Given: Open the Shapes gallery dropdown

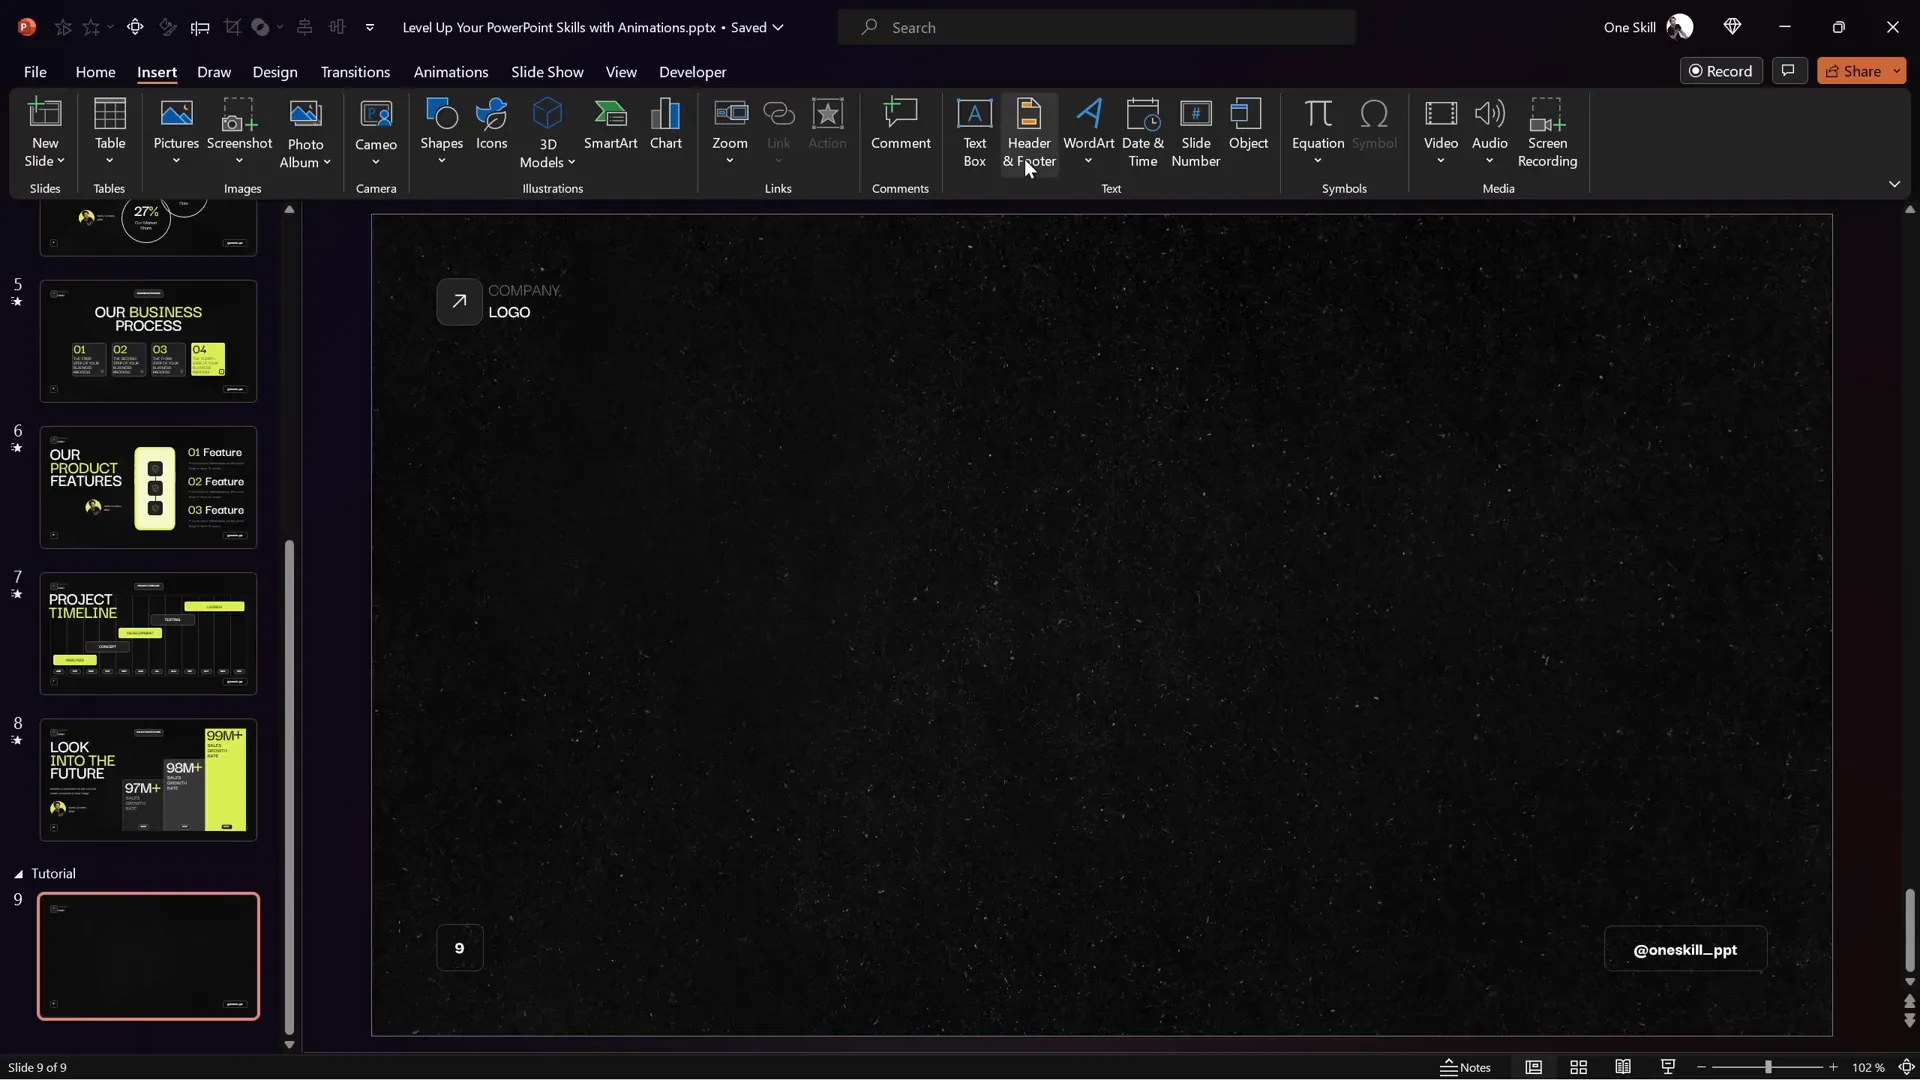Looking at the screenshot, I should coord(441,158).
